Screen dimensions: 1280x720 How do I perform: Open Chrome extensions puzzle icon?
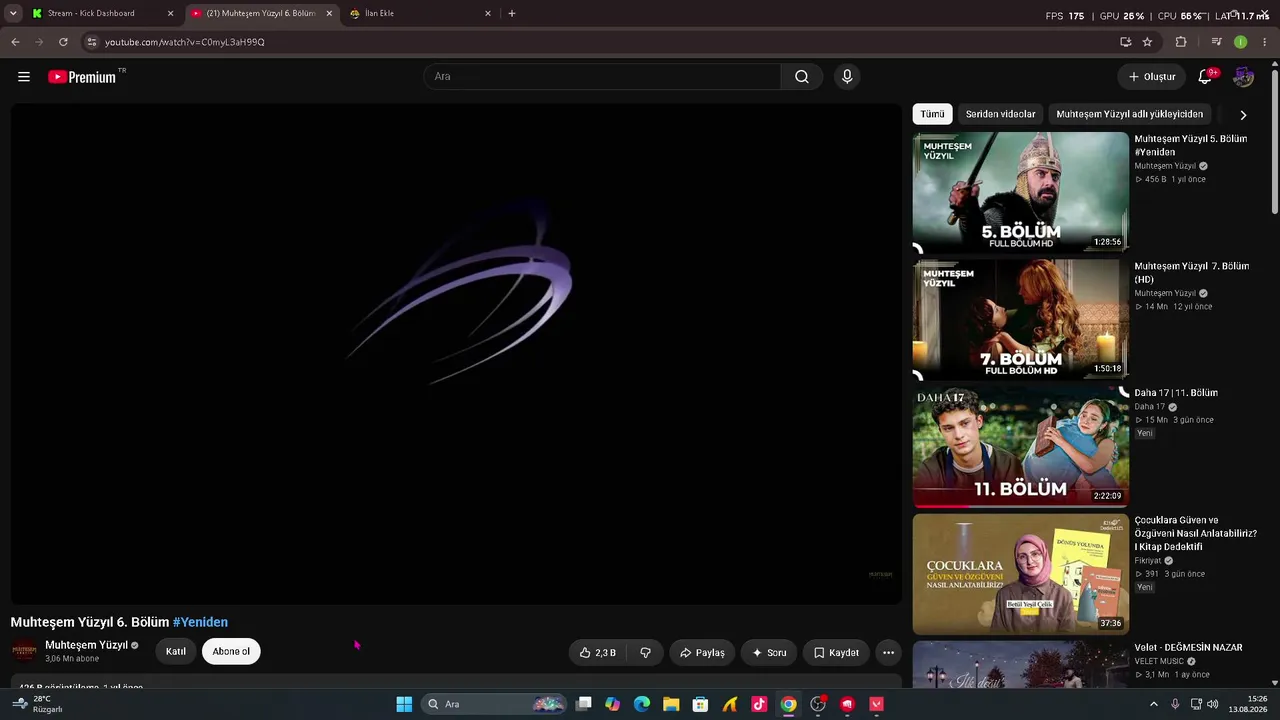click(x=1181, y=42)
